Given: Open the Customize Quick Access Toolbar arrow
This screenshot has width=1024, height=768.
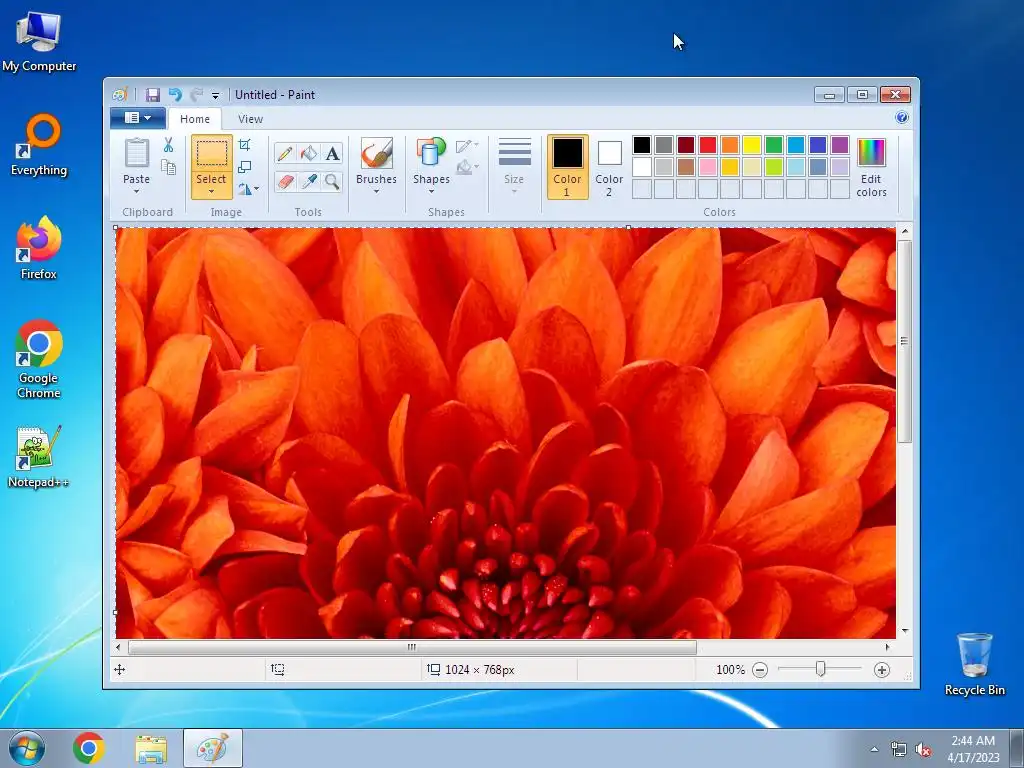Looking at the screenshot, I should click(215, 95).
